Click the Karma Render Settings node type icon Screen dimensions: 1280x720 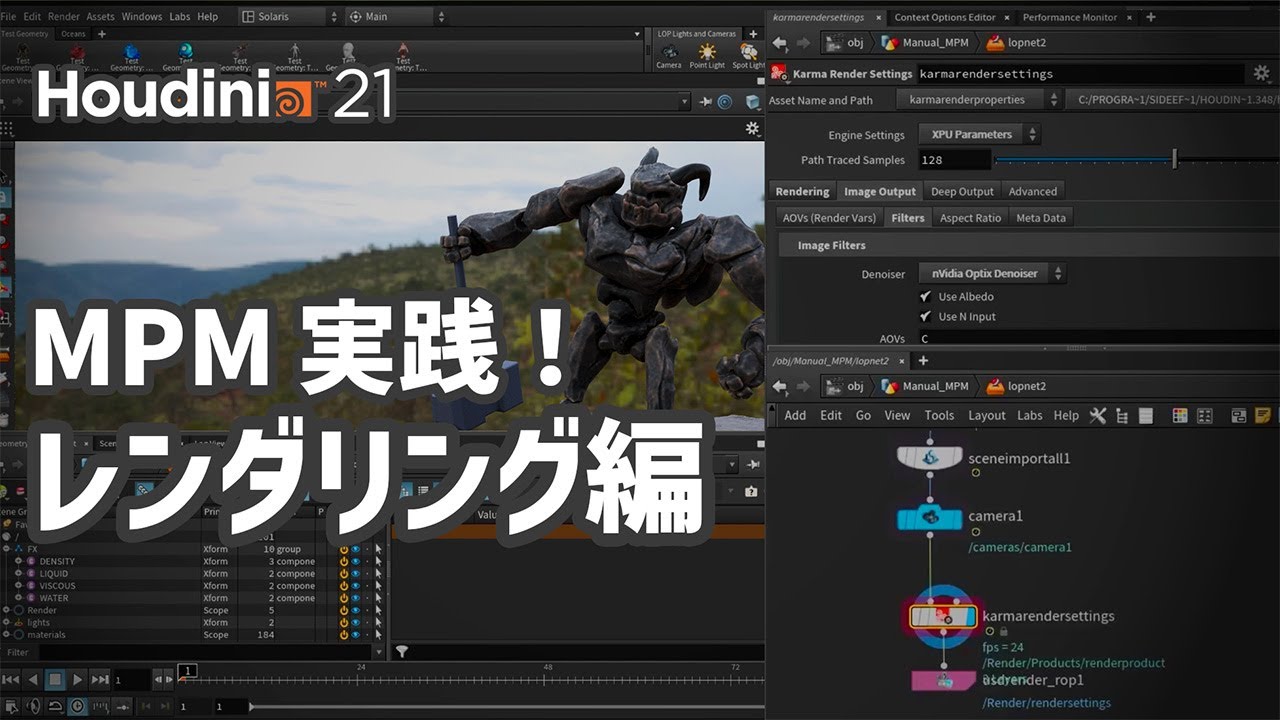coord(779,73)
